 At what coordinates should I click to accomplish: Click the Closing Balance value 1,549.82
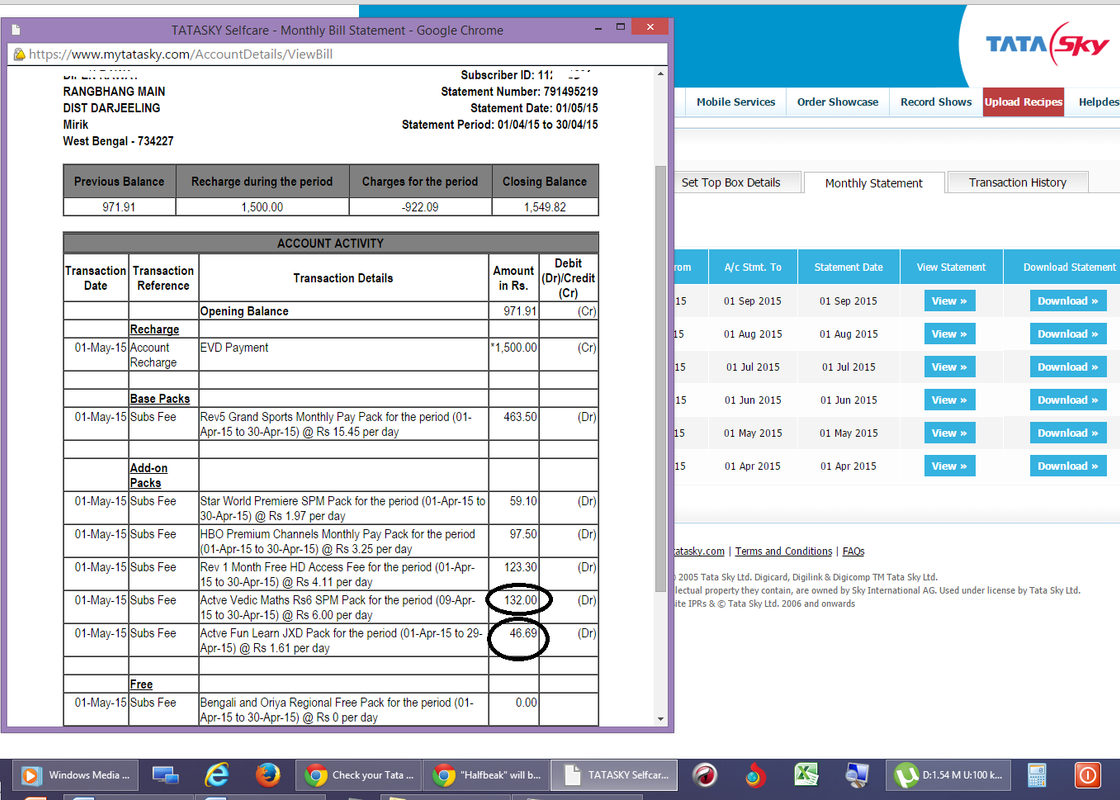(545, 207)
